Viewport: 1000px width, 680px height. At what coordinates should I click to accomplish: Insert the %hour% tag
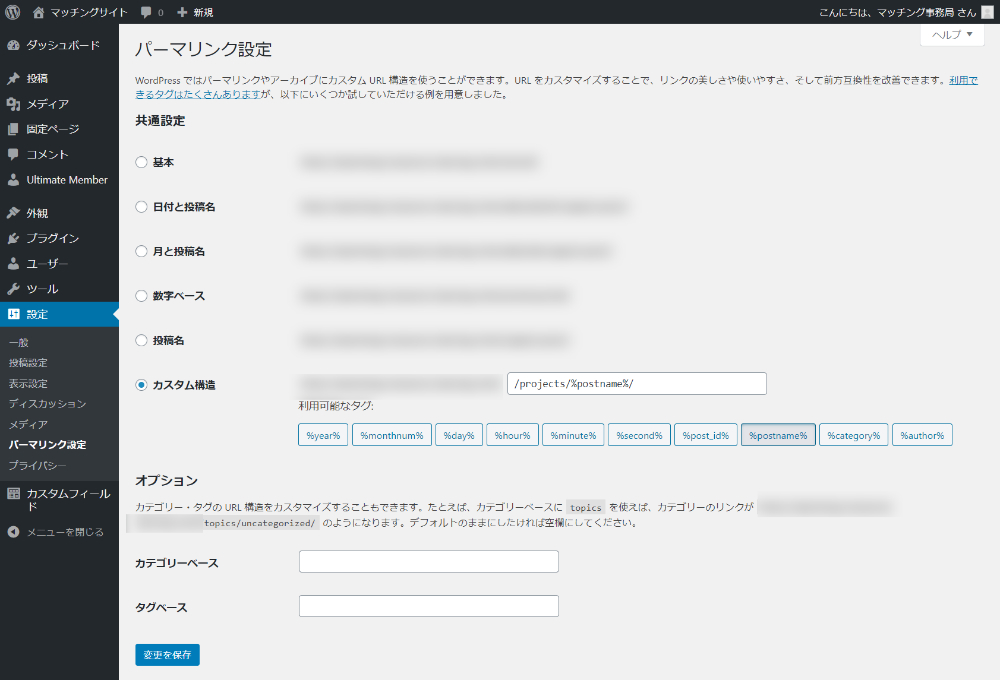(512, 435)
